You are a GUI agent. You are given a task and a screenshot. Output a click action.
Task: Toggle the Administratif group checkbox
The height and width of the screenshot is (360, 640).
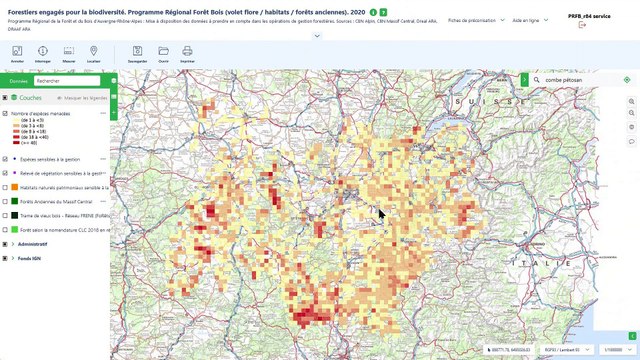coord(5,244)
